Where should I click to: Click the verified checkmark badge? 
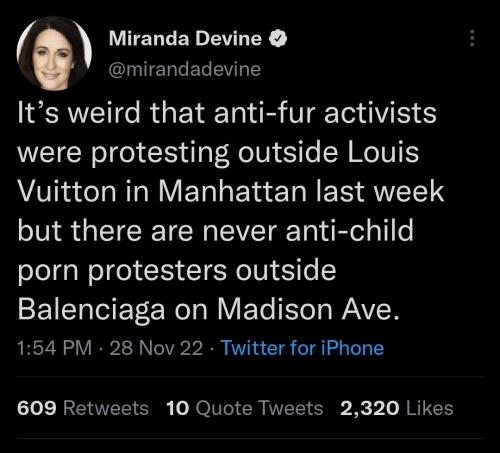coord(278,38)
